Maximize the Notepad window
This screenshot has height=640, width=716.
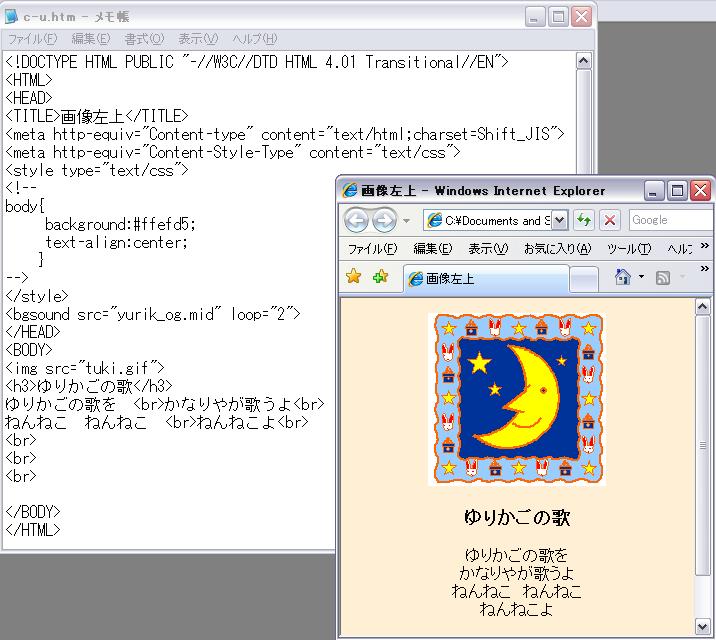[x=558, y=17]
